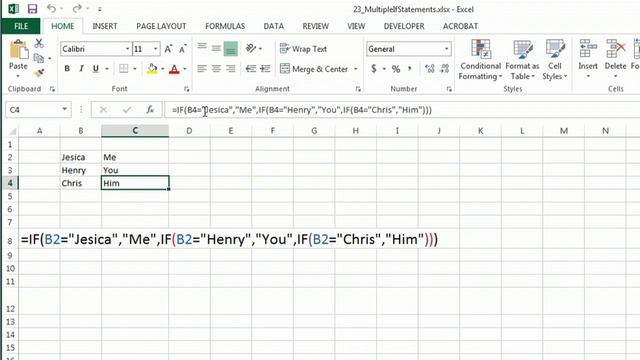Open the Alignment dialog launcher
The height and width of the screenshot is (360, 640).
point(358,89)
